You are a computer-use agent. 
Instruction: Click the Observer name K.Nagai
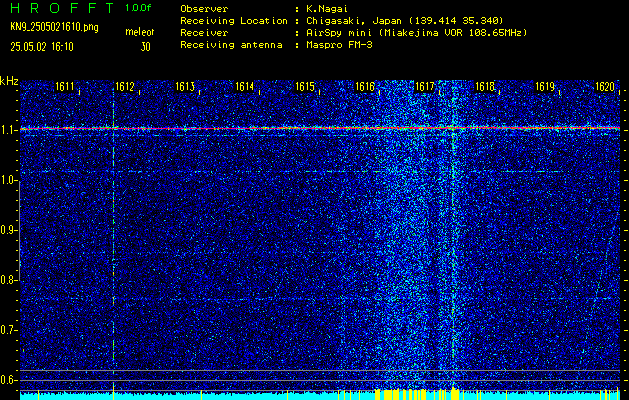point(325,8)
